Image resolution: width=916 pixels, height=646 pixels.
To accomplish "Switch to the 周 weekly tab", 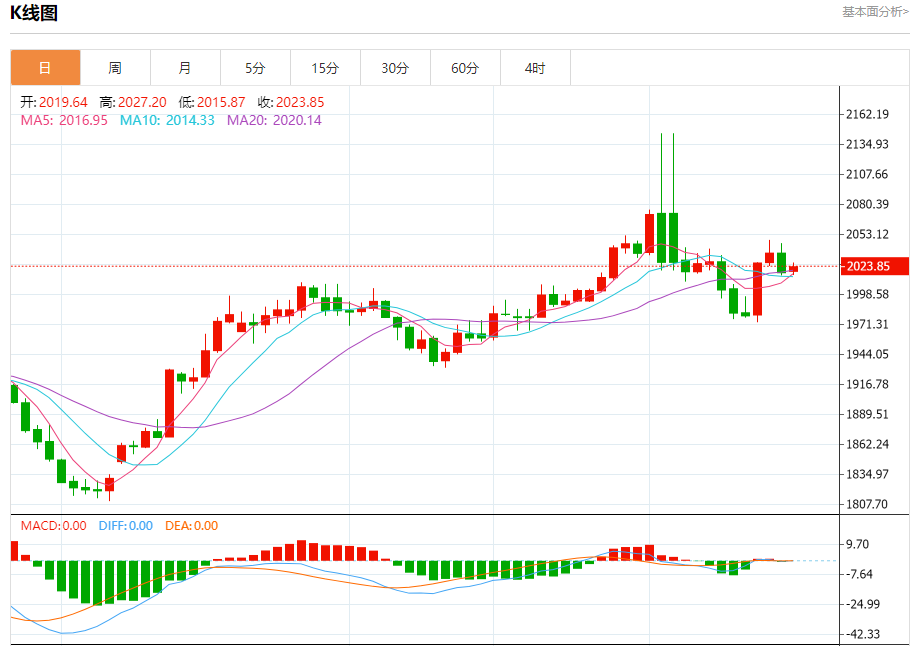I will click(115, 68).
